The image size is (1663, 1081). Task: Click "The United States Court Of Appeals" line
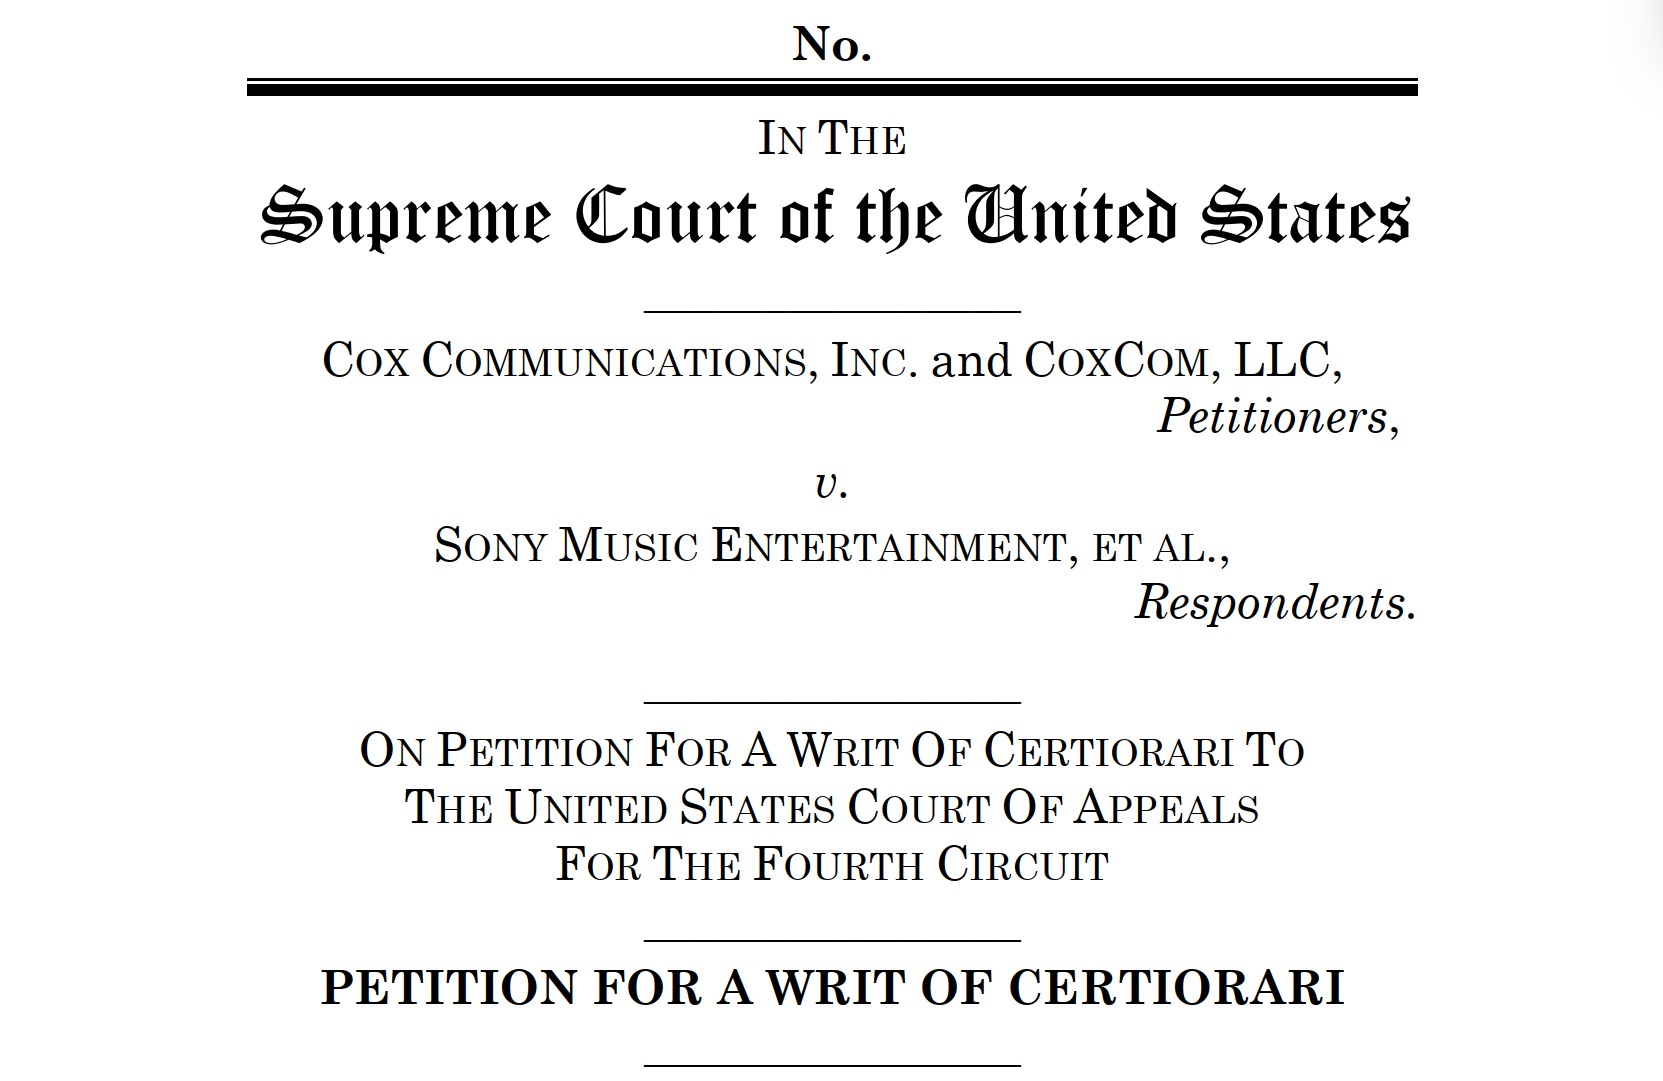(832, 807)
